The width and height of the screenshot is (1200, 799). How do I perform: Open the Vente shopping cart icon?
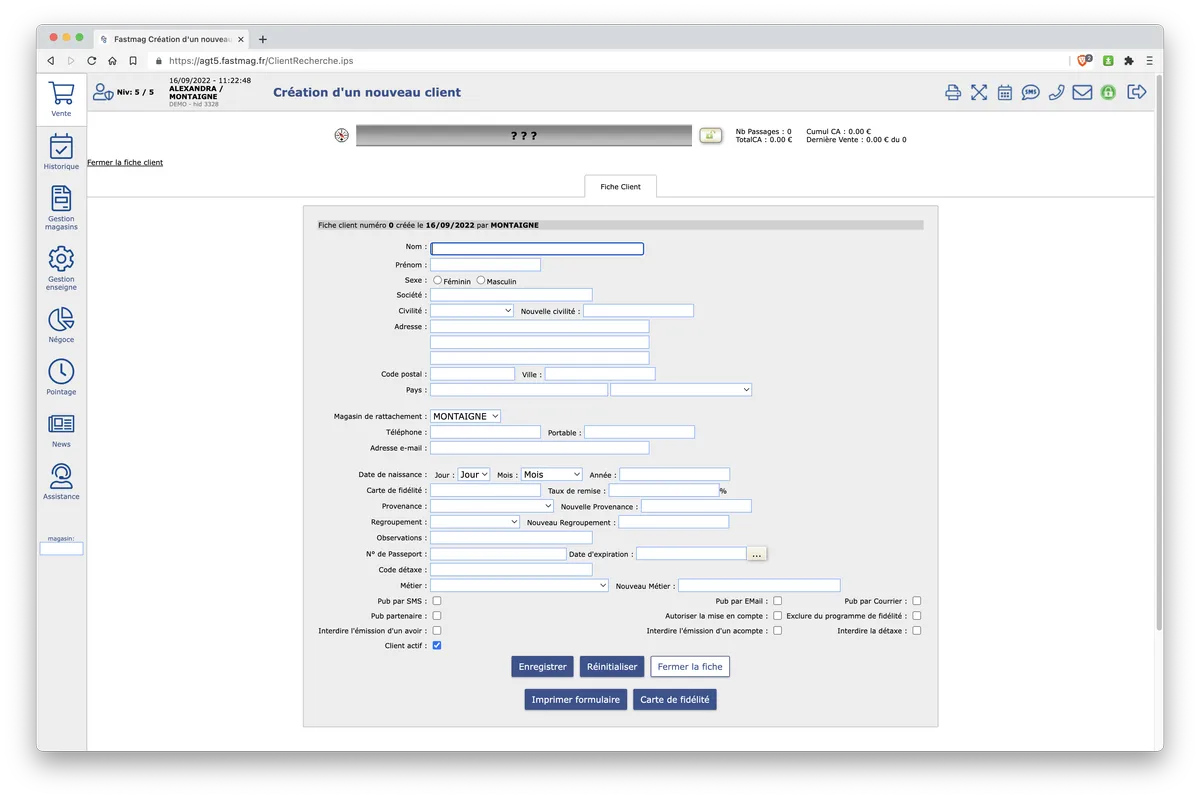[x=61, y=94]
